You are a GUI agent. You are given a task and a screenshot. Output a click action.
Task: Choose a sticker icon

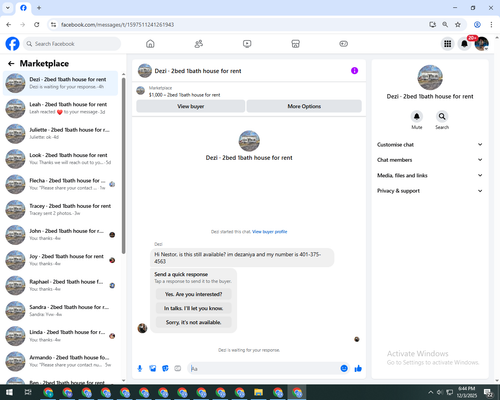(165, 368)
